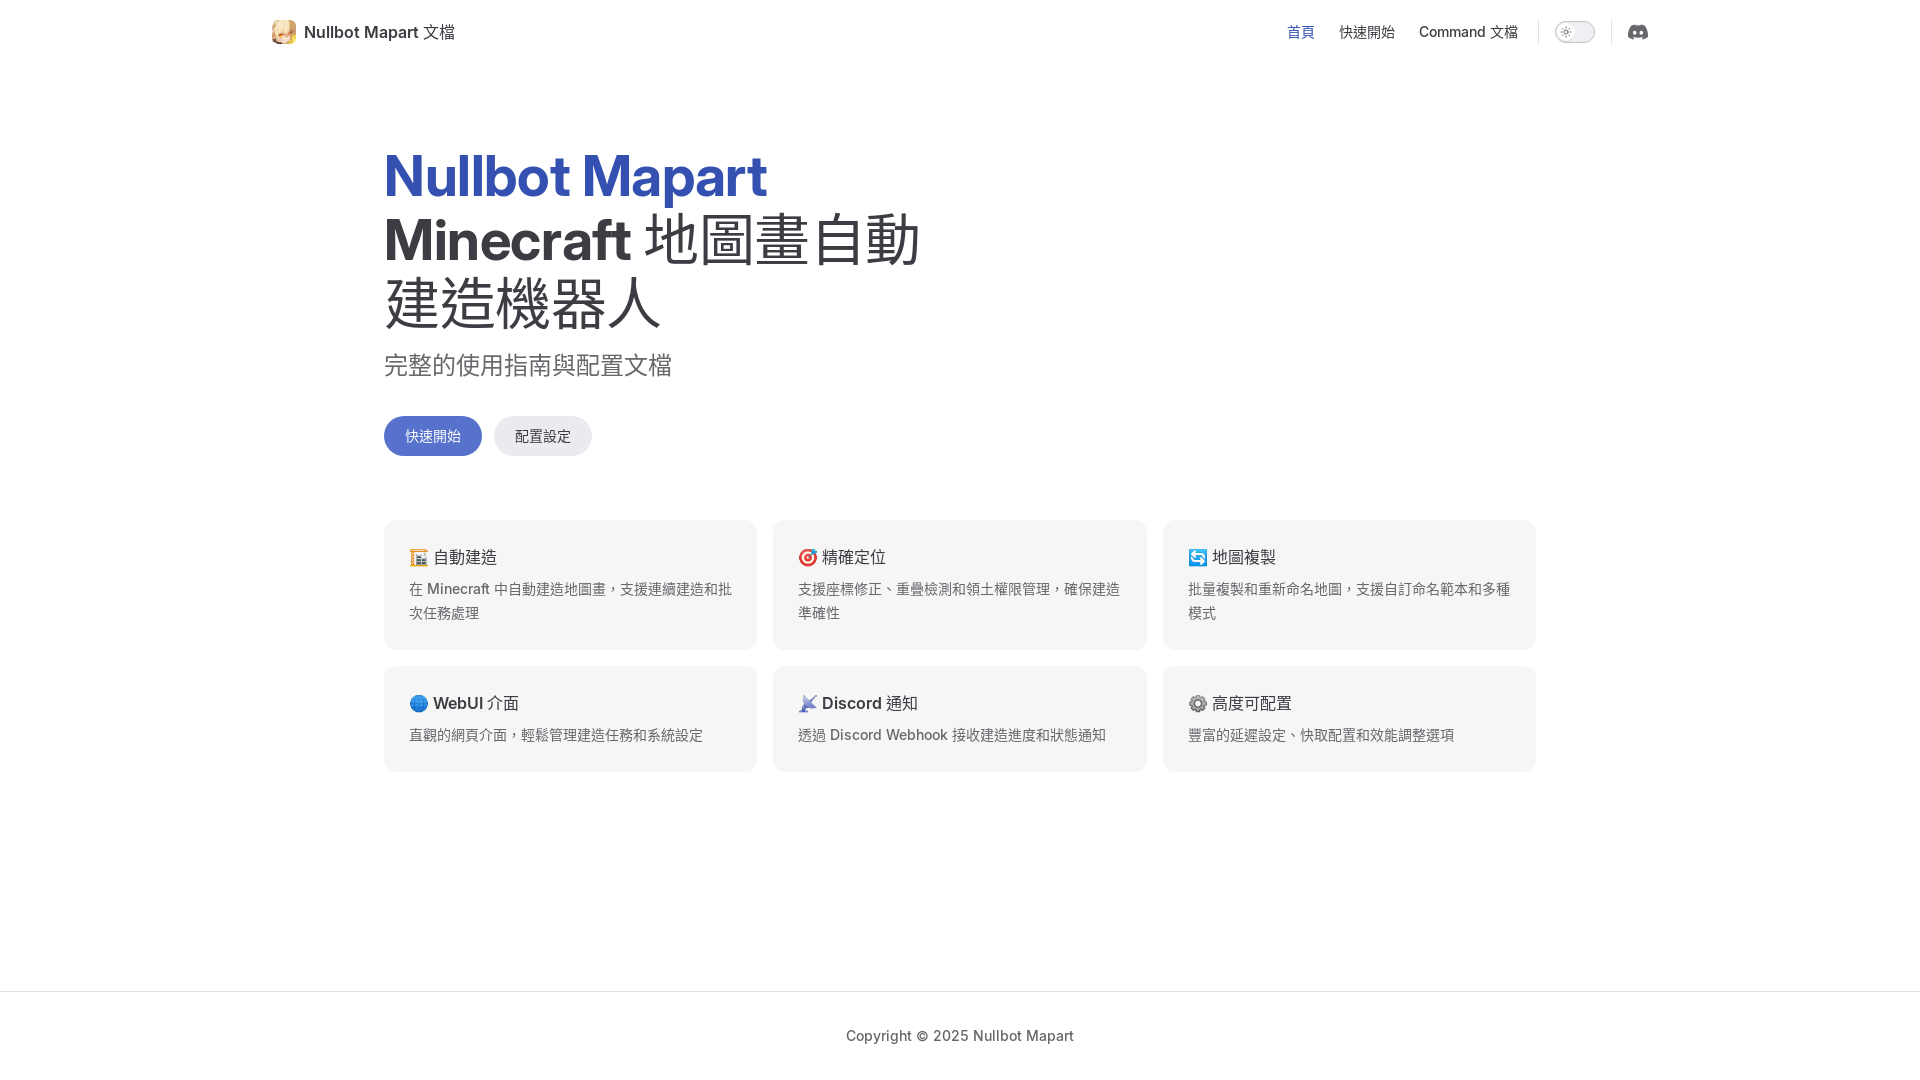
Task: Click the description text under 自動建造
Action: 570,601
